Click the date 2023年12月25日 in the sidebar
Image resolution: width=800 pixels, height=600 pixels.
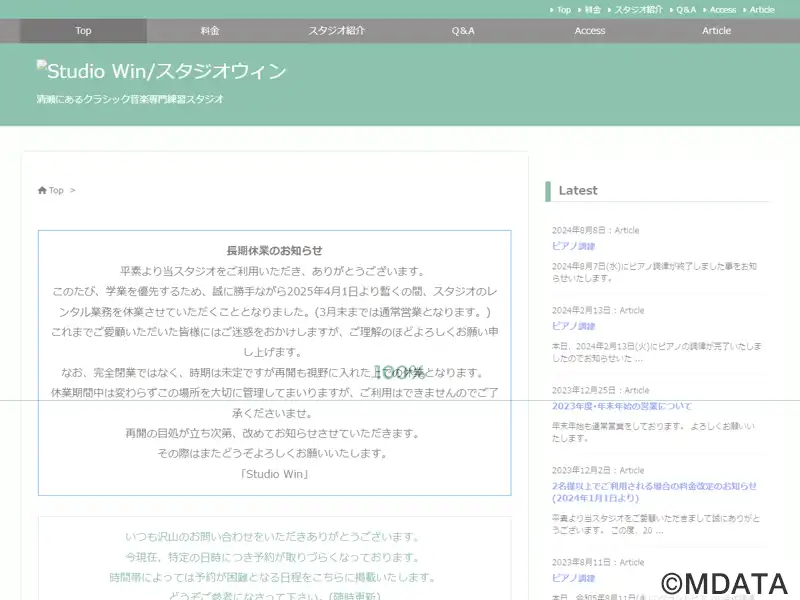point(584,390)
